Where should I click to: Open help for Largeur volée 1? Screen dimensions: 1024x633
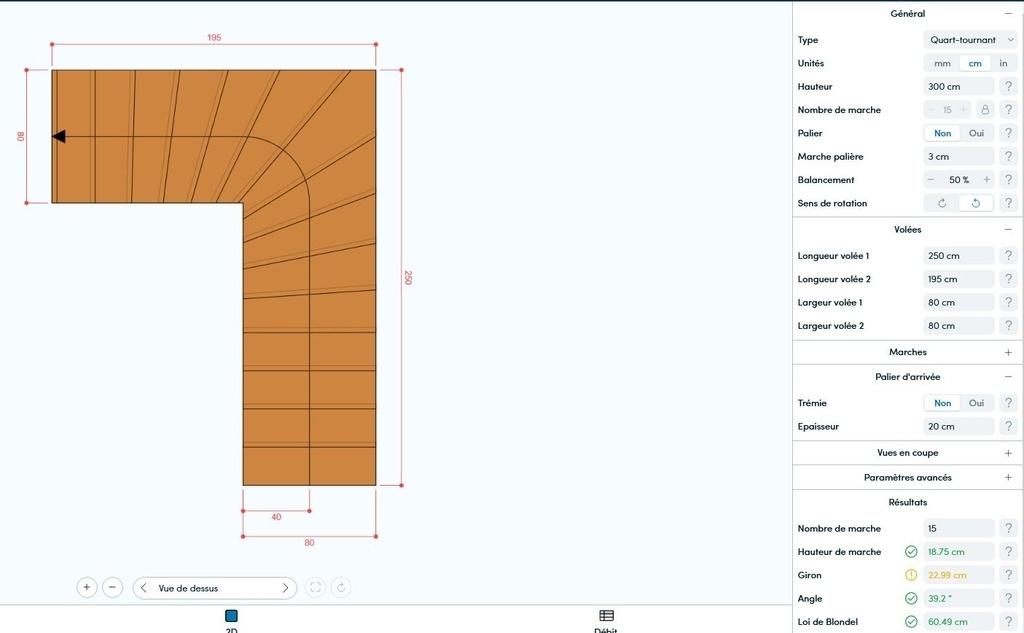coord(1008,302)
